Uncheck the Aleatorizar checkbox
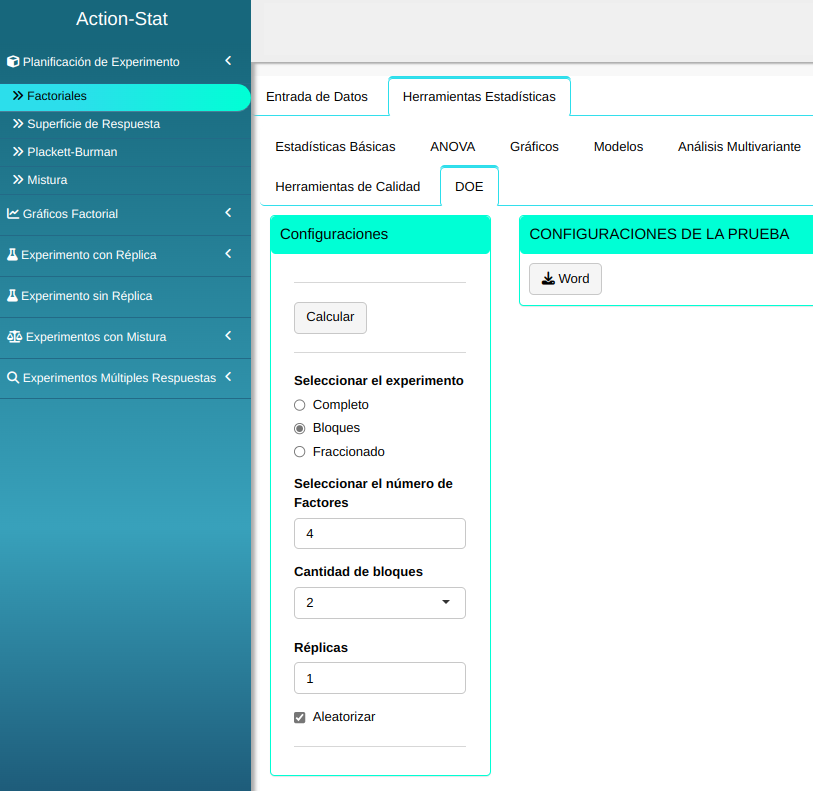 [x=300, y=717]
